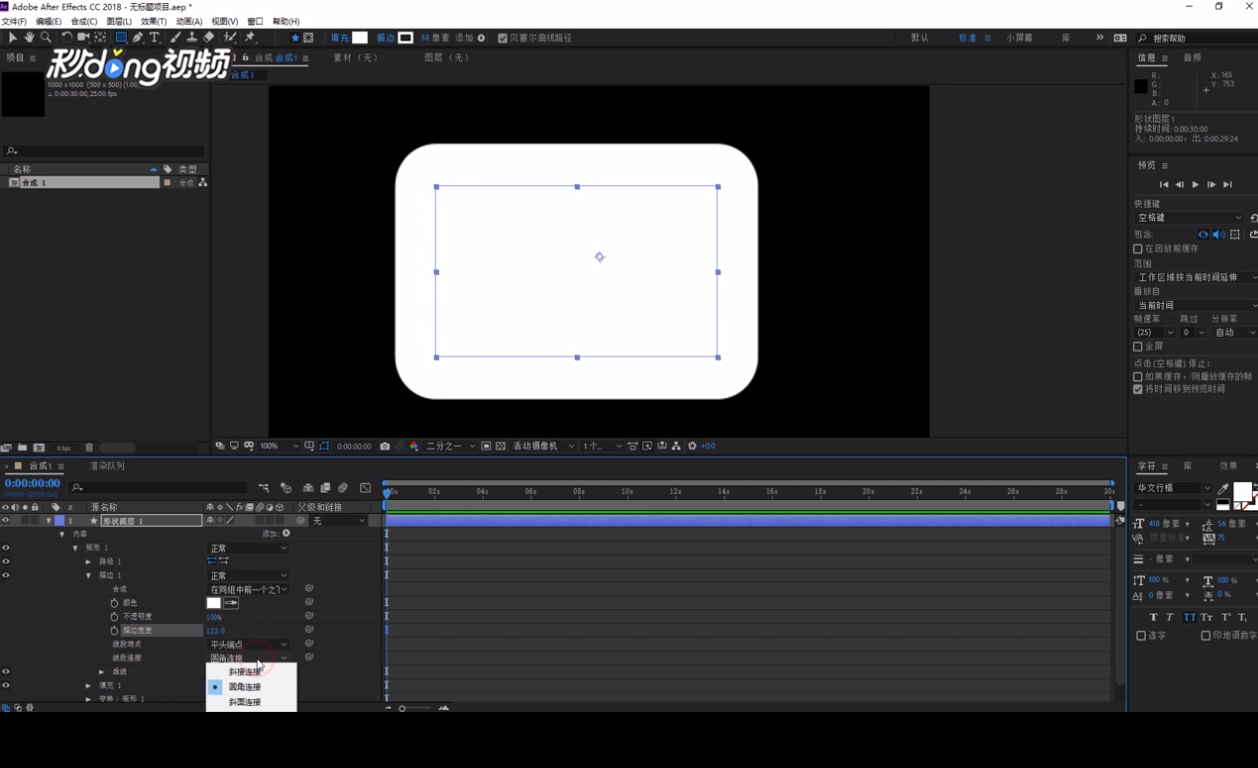The image size is (1258, 768).
Task: Click the 添加 add button in toolbar
Action: [481, 38]
